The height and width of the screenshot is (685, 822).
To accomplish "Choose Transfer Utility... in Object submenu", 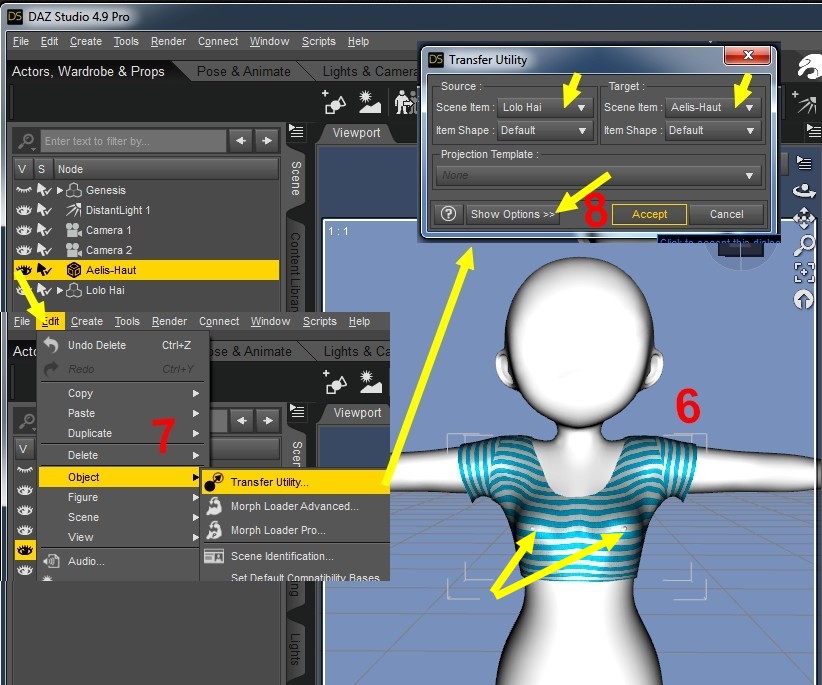I will coord(295,482).
